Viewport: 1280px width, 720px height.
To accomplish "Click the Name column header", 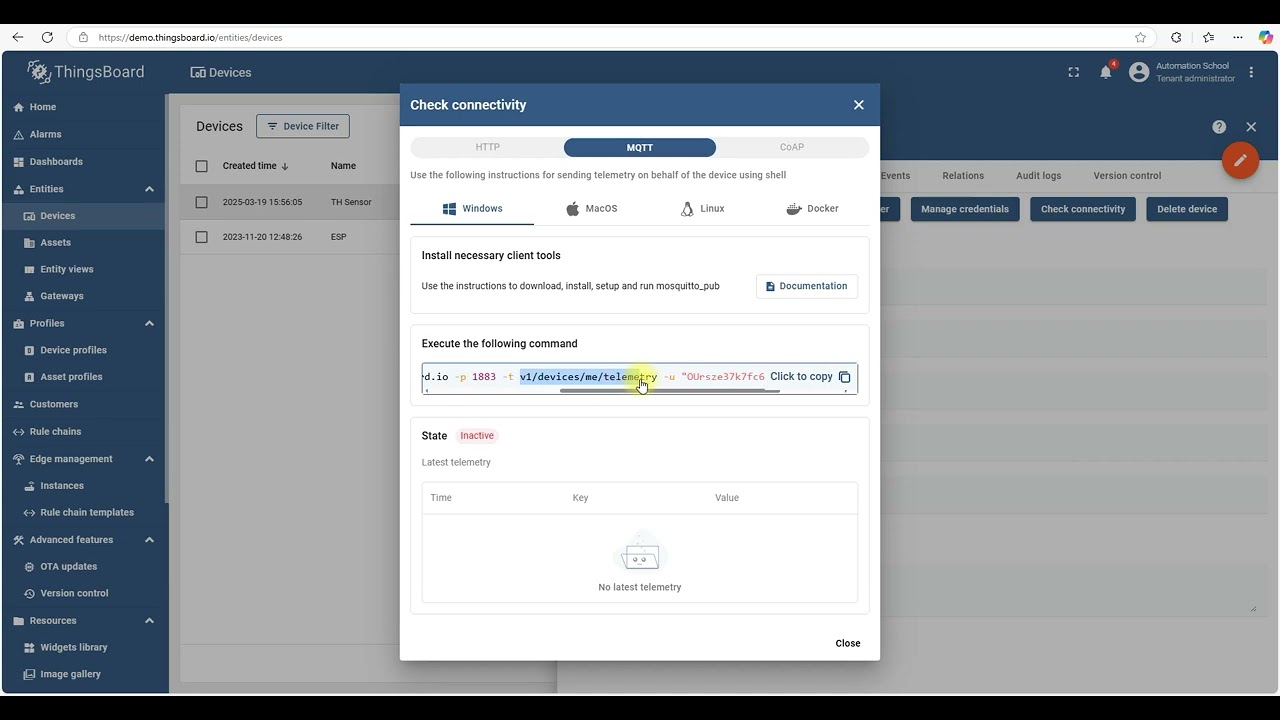I will click(x=343, y=166).
